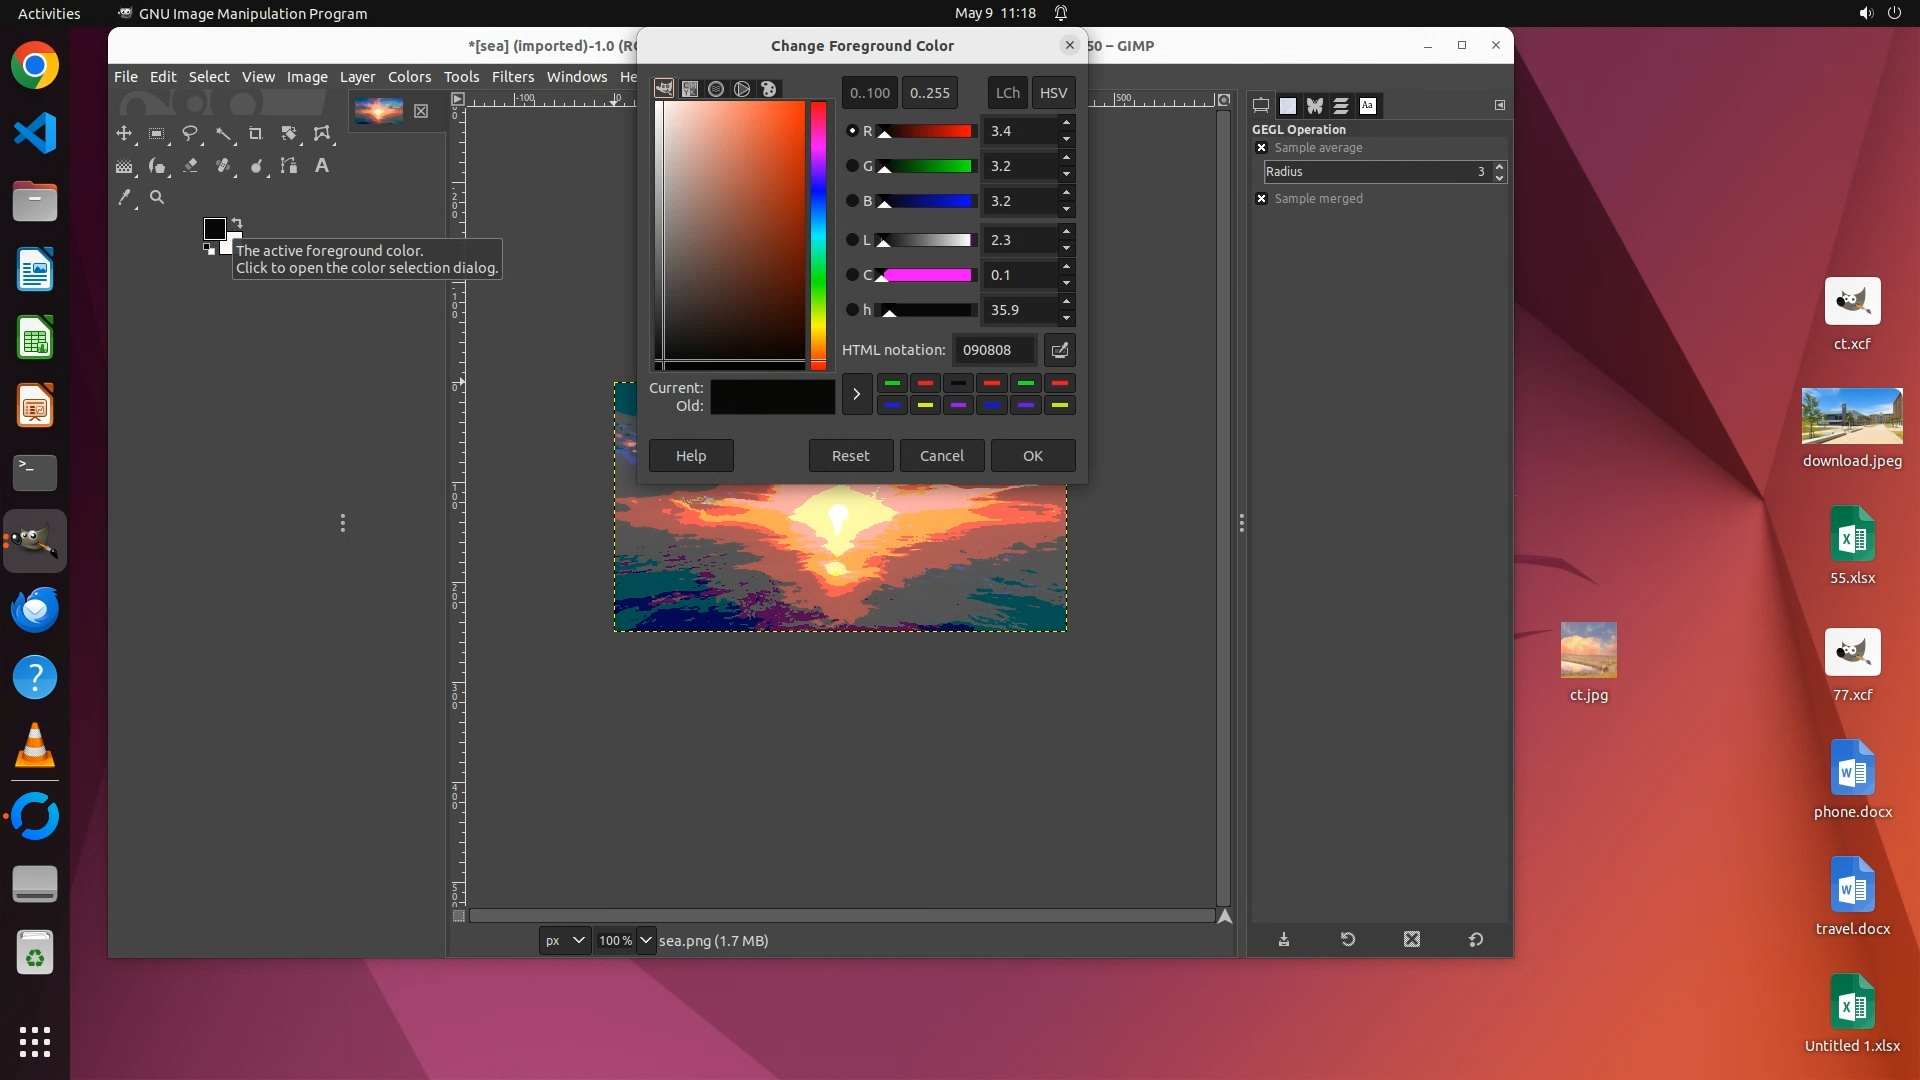Click the arrow to add color to history
Screen dimensions: 1920x1080
pyautogui.click(x=856, y=395)
